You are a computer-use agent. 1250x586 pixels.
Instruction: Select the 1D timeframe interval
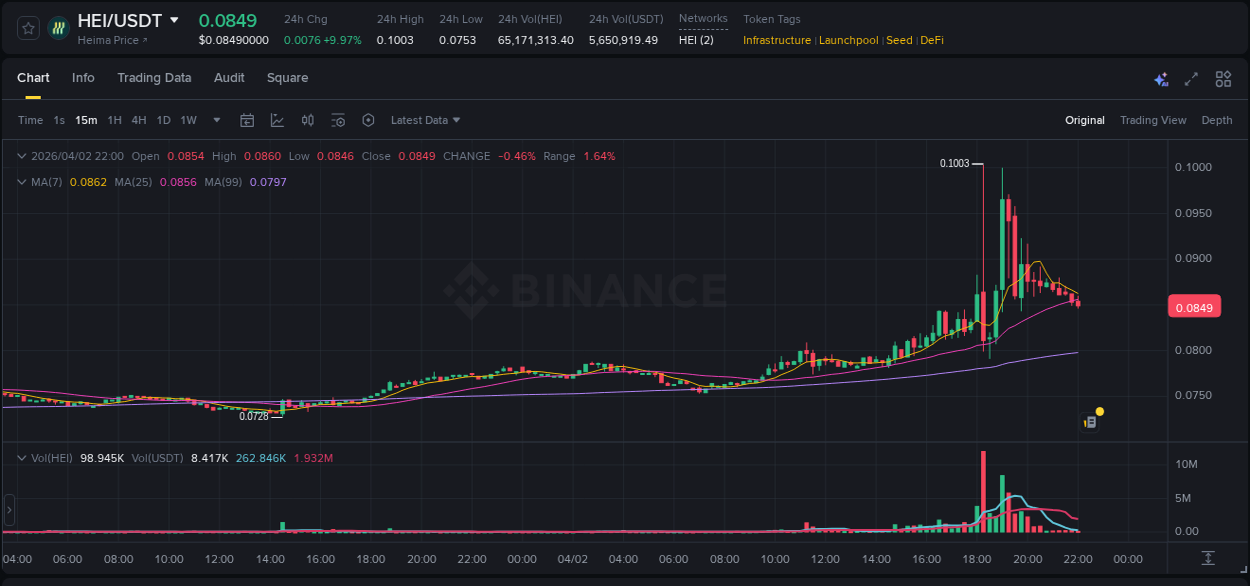coord(163,120)
